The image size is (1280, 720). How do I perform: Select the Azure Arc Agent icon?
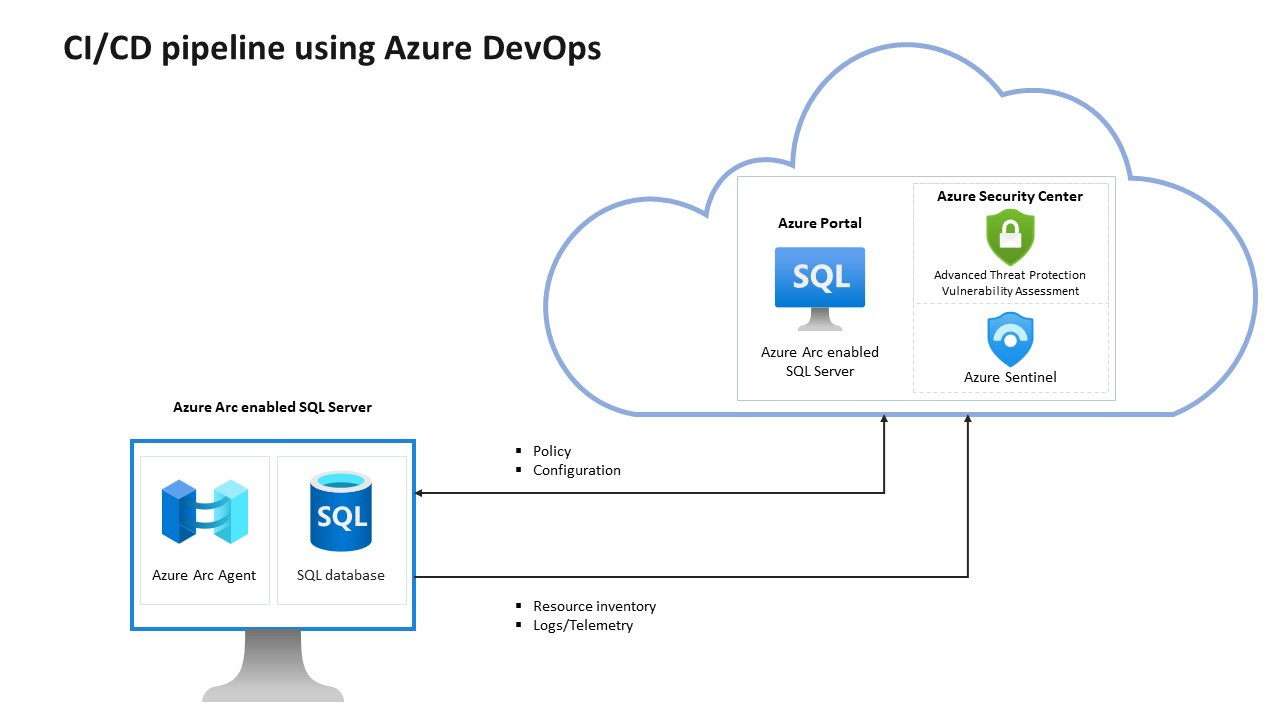pyautogui.click(x=203, y=513)
